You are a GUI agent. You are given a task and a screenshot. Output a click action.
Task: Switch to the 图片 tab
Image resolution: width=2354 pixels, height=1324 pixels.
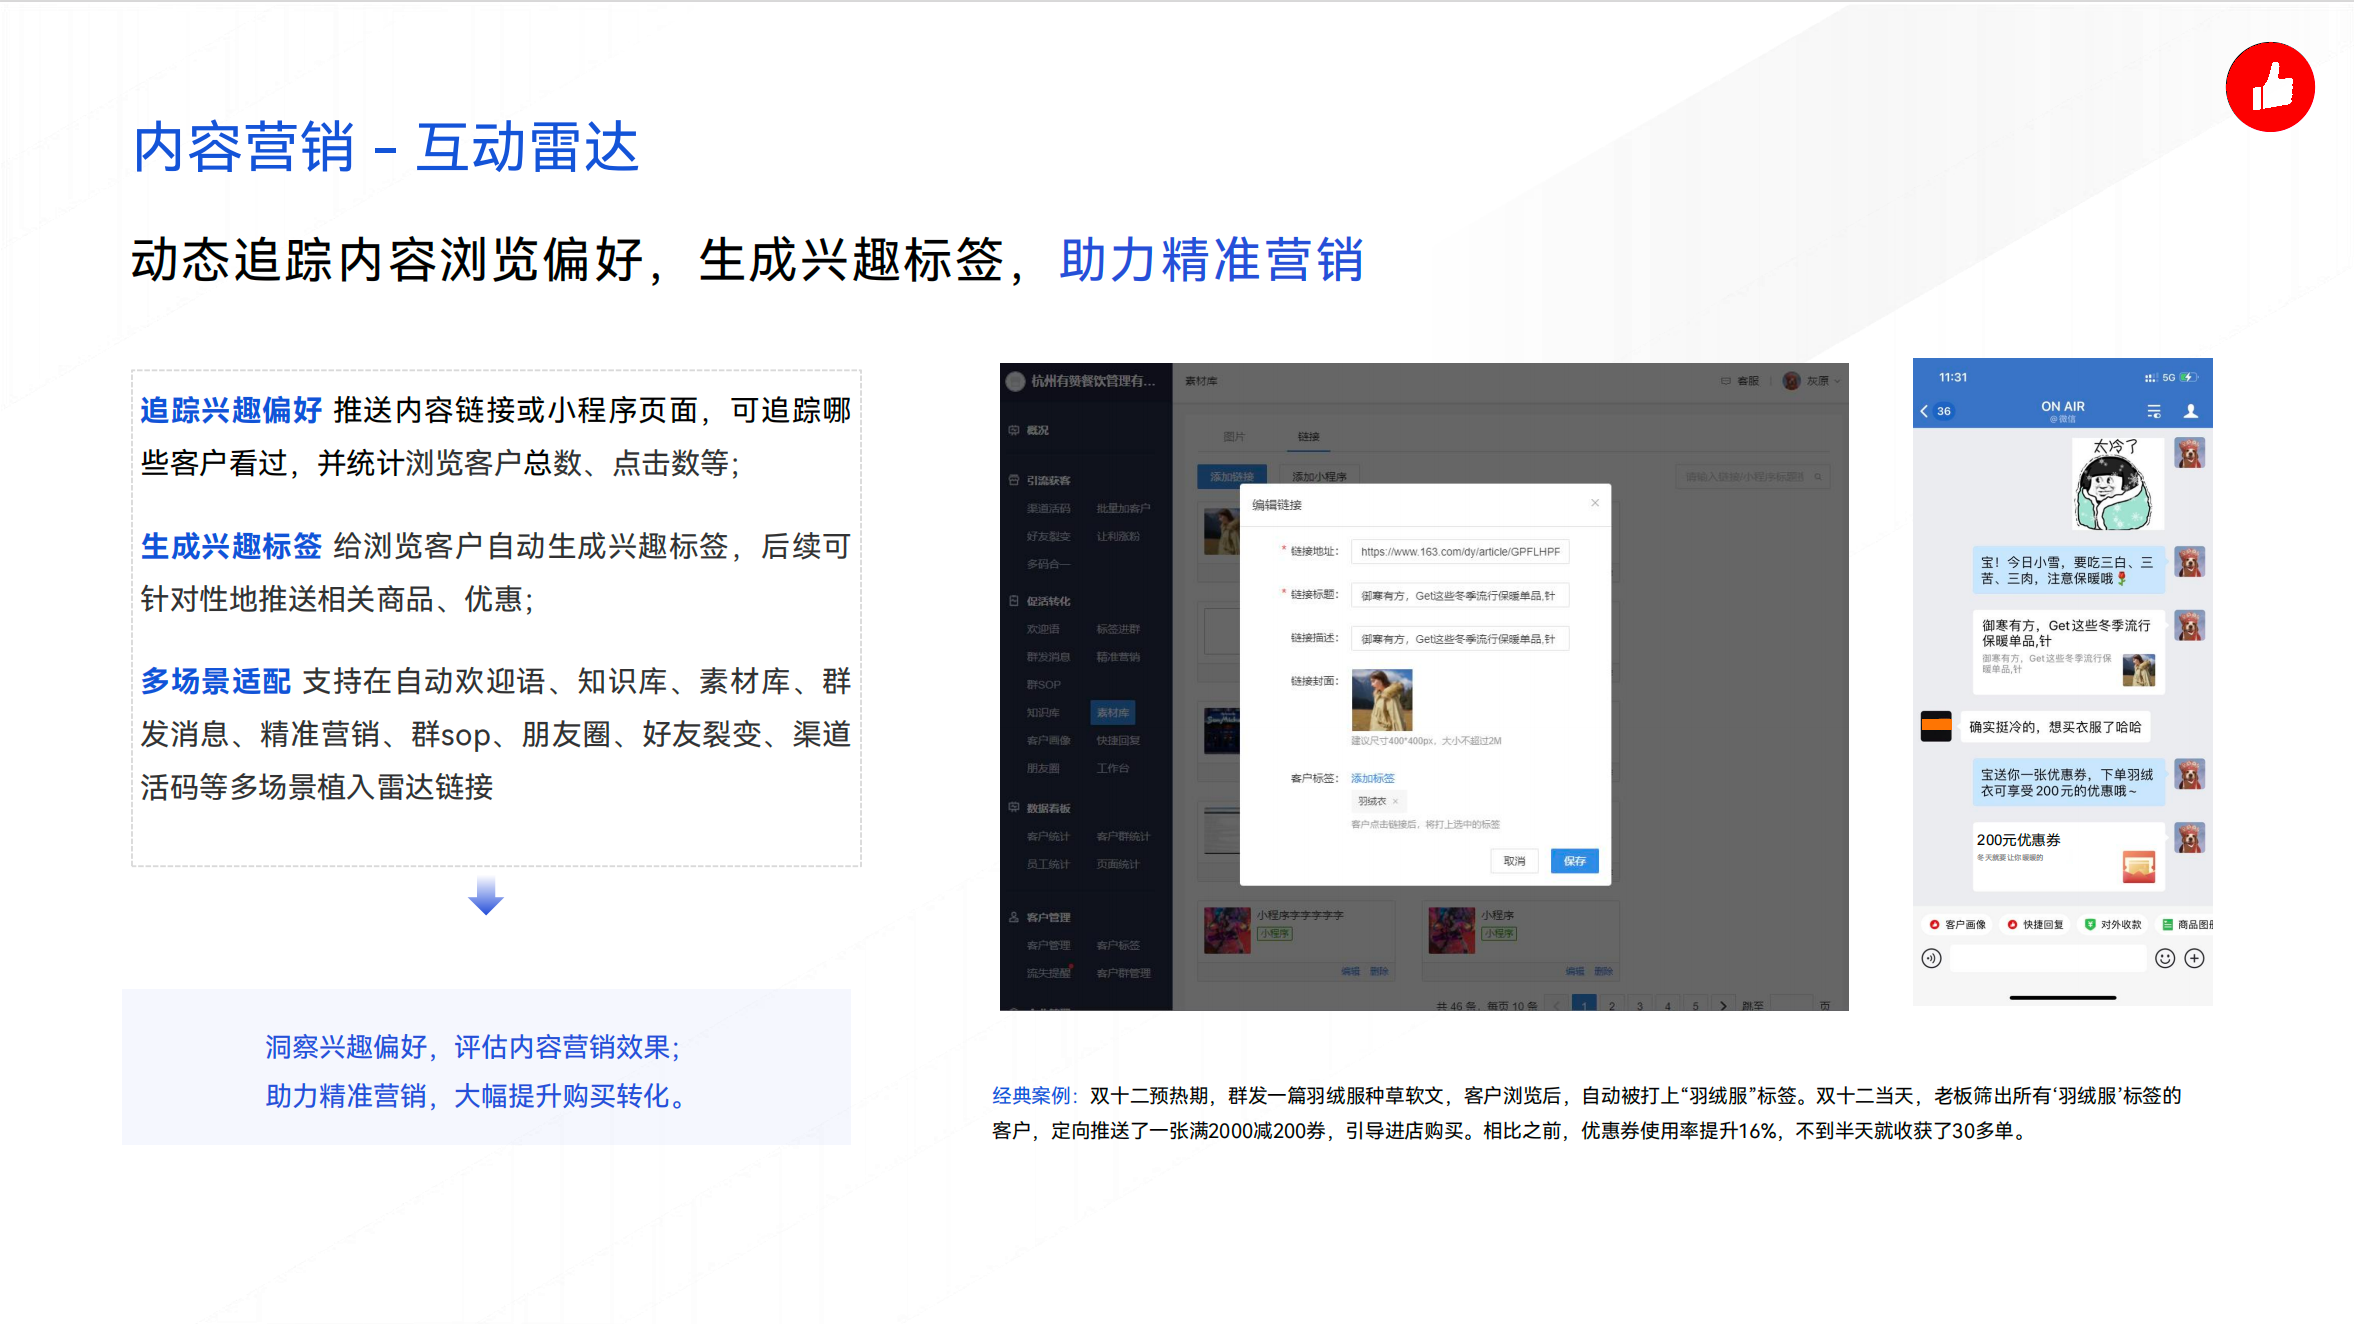(x=1234, y=437)
